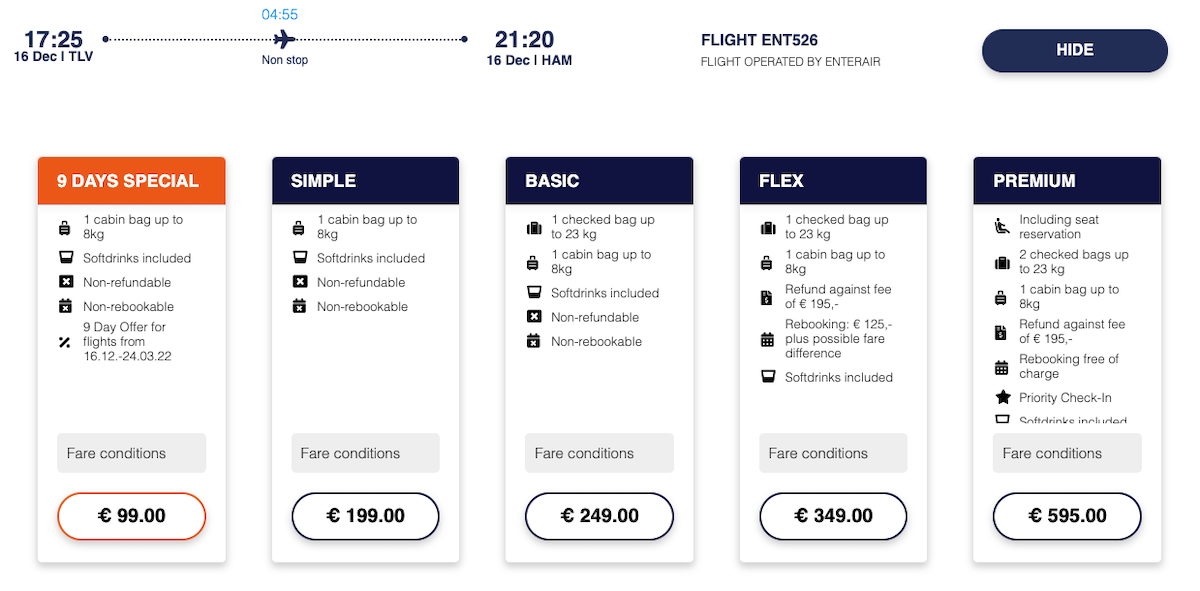
Task: Click the PREMIUM fare header
Action: 1067,181
